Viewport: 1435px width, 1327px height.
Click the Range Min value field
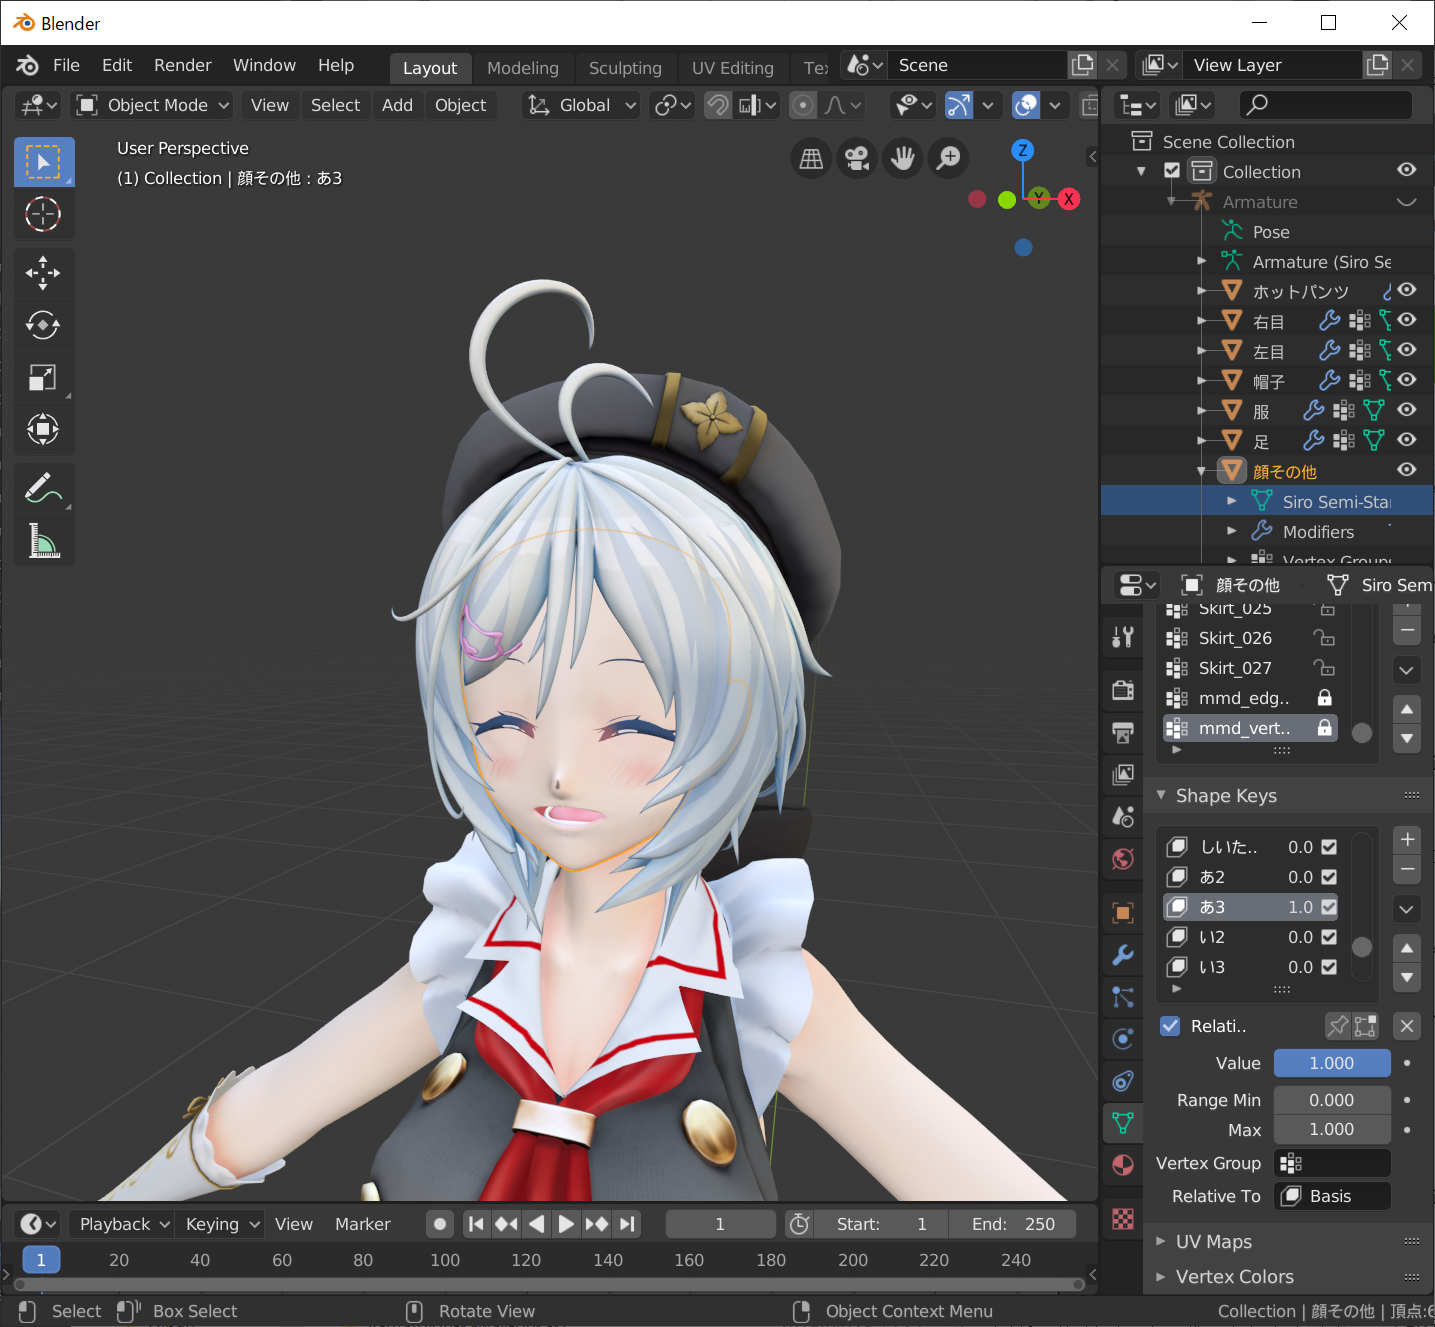[1332, 1100]
